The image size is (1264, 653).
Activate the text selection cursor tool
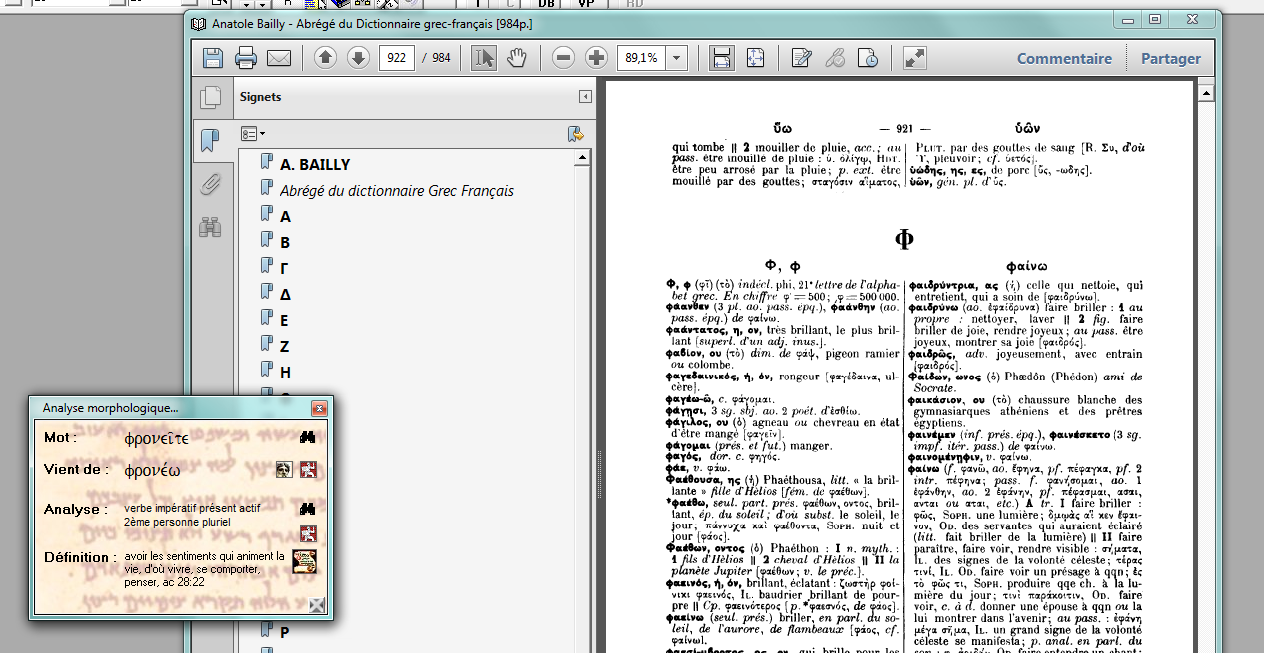[484, 58]
